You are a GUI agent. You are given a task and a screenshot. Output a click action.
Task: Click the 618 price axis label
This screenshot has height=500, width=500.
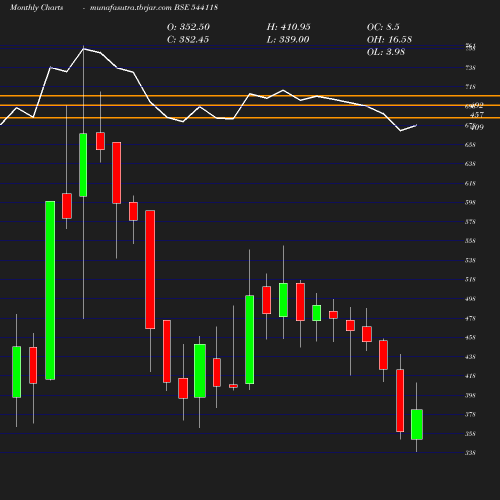pyautogui.click(x=470, y=183)
